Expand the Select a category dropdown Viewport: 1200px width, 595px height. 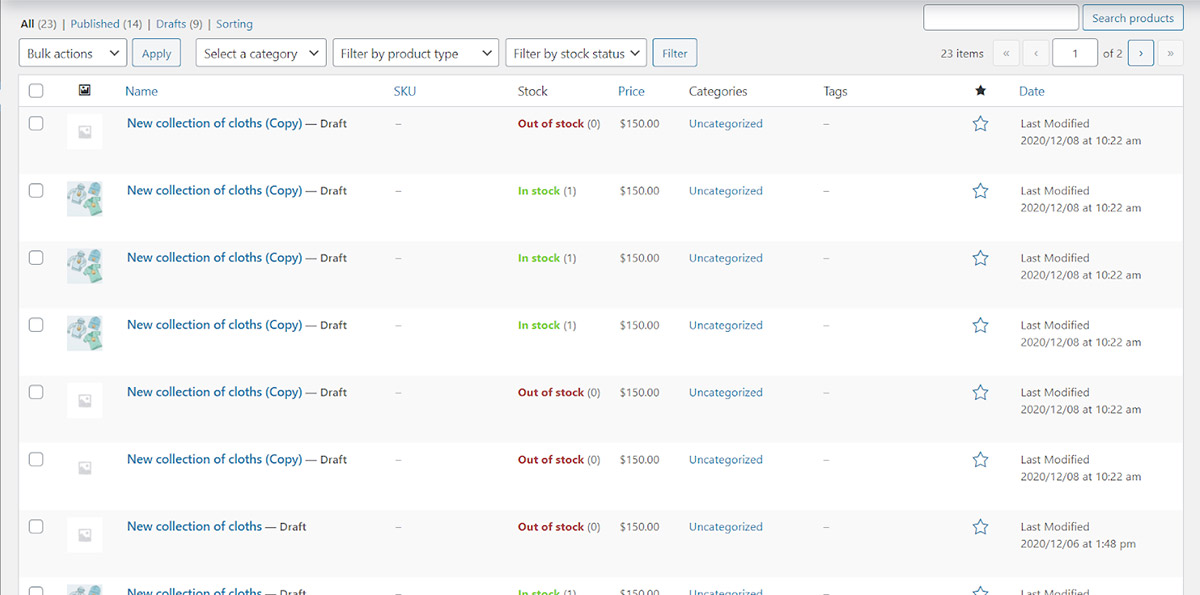coord(261,53)
